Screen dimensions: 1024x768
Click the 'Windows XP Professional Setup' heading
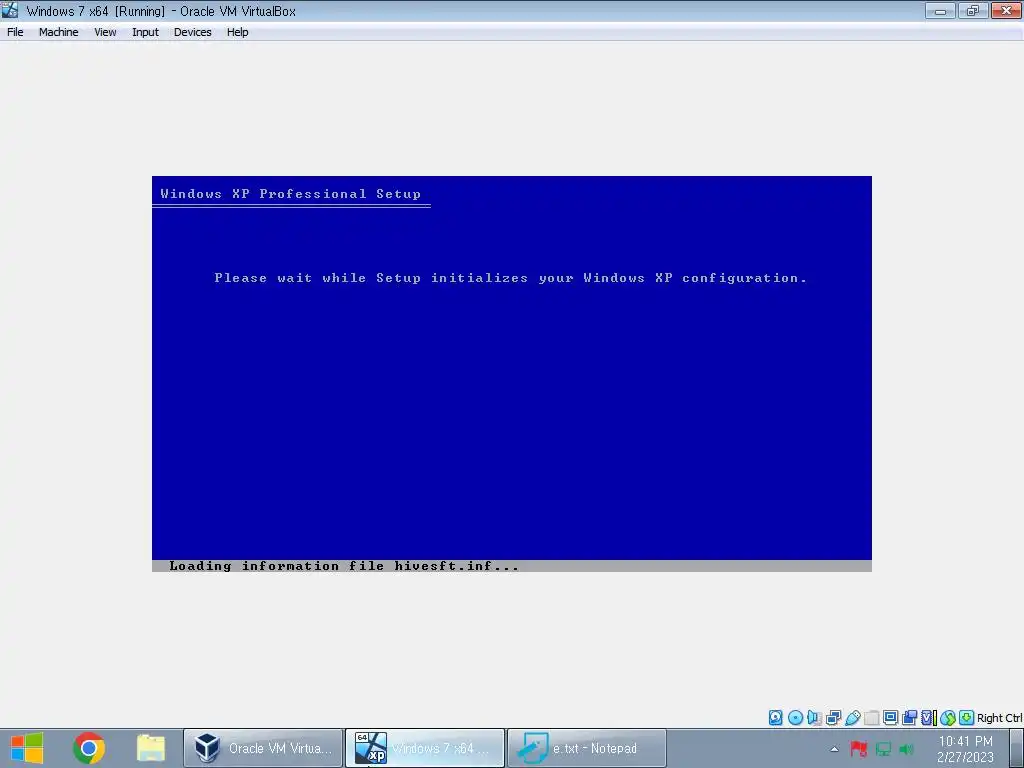click(x=291, y=194)
